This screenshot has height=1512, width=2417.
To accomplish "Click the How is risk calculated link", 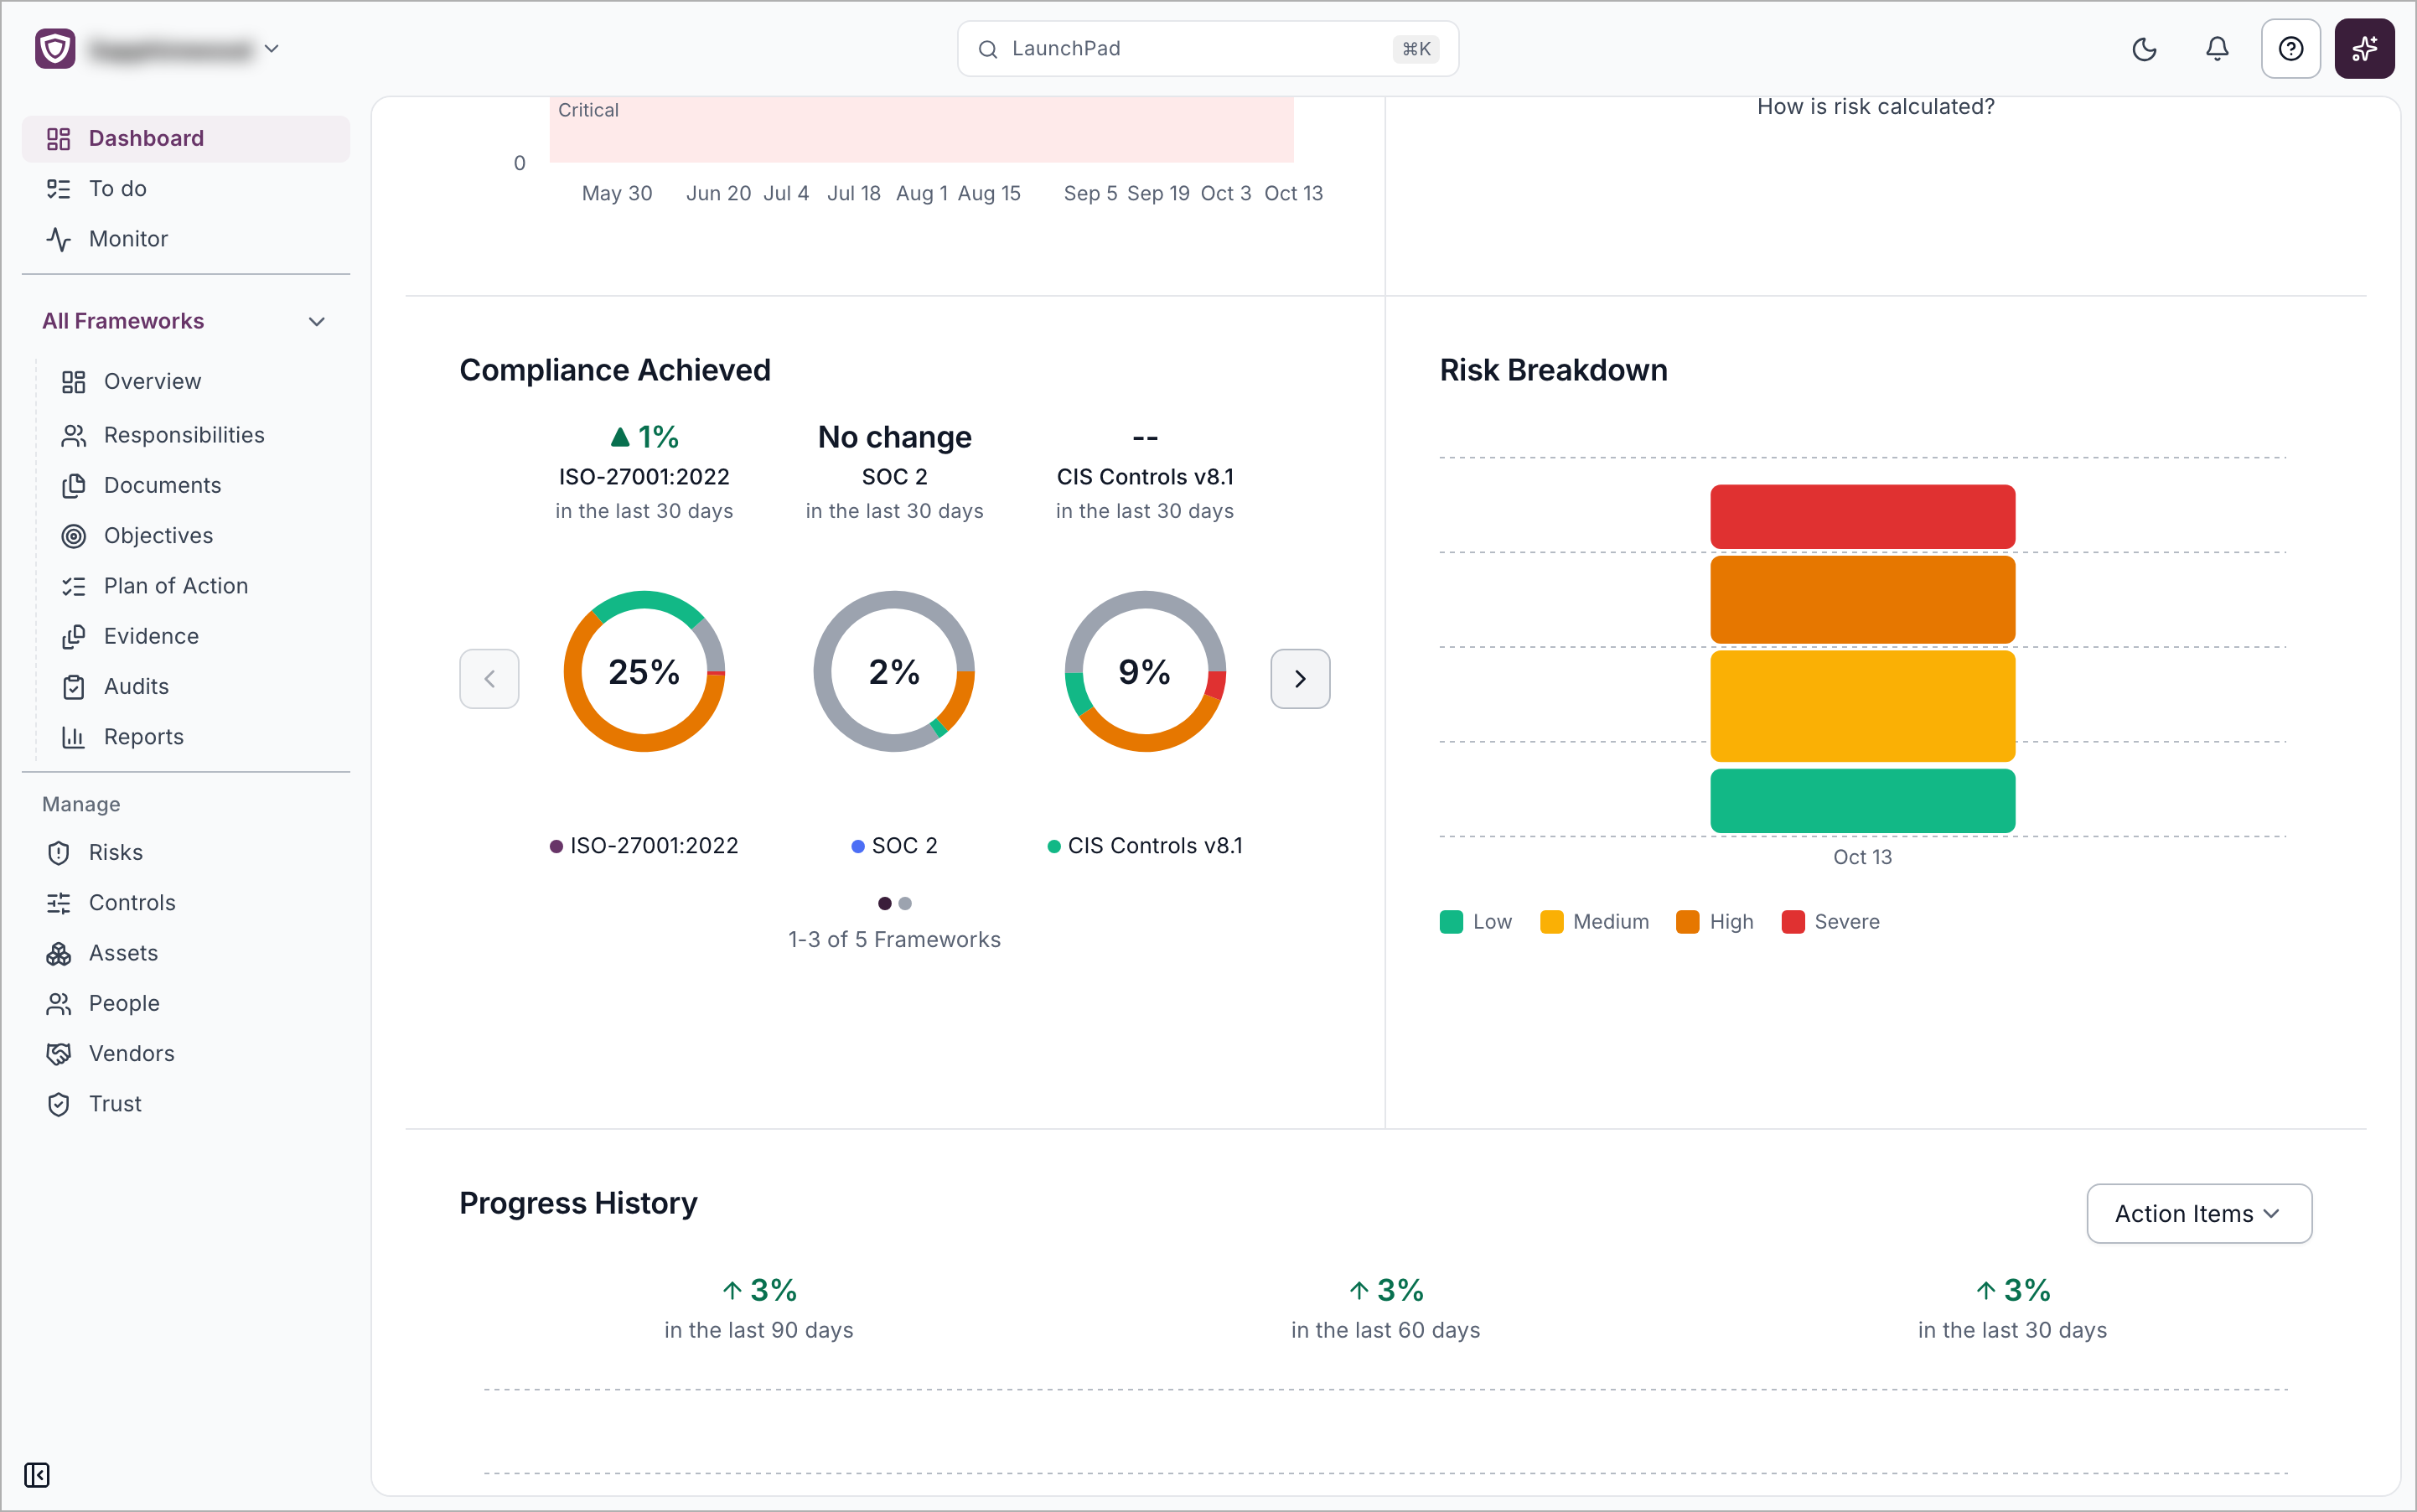I will pos(1875,106).
